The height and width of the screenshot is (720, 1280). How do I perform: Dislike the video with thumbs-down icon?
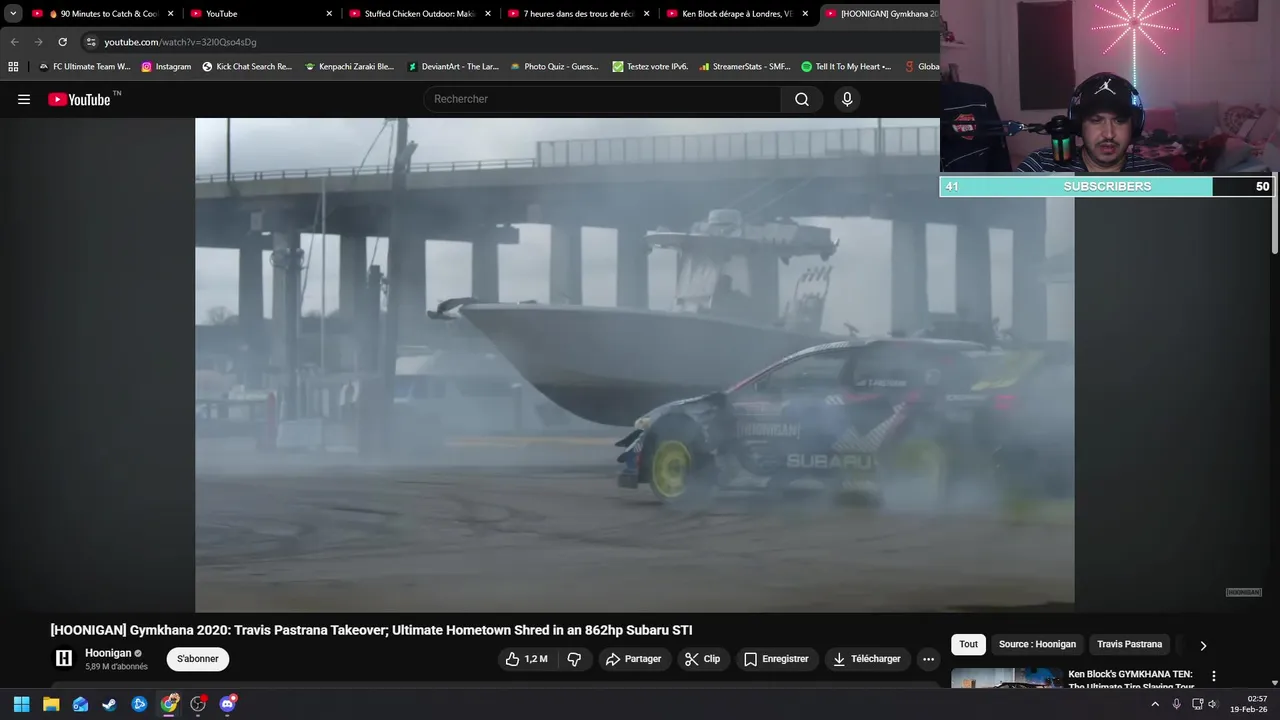click(x=574, y=659)
